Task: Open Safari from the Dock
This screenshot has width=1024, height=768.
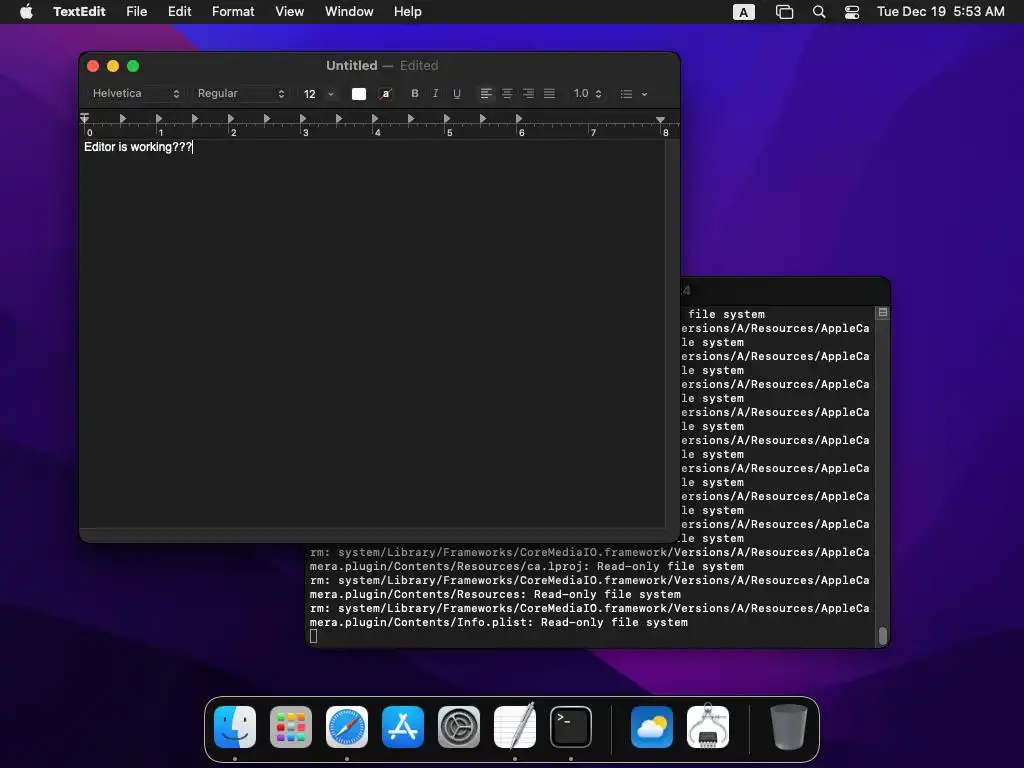Action: tap(347, 727)
